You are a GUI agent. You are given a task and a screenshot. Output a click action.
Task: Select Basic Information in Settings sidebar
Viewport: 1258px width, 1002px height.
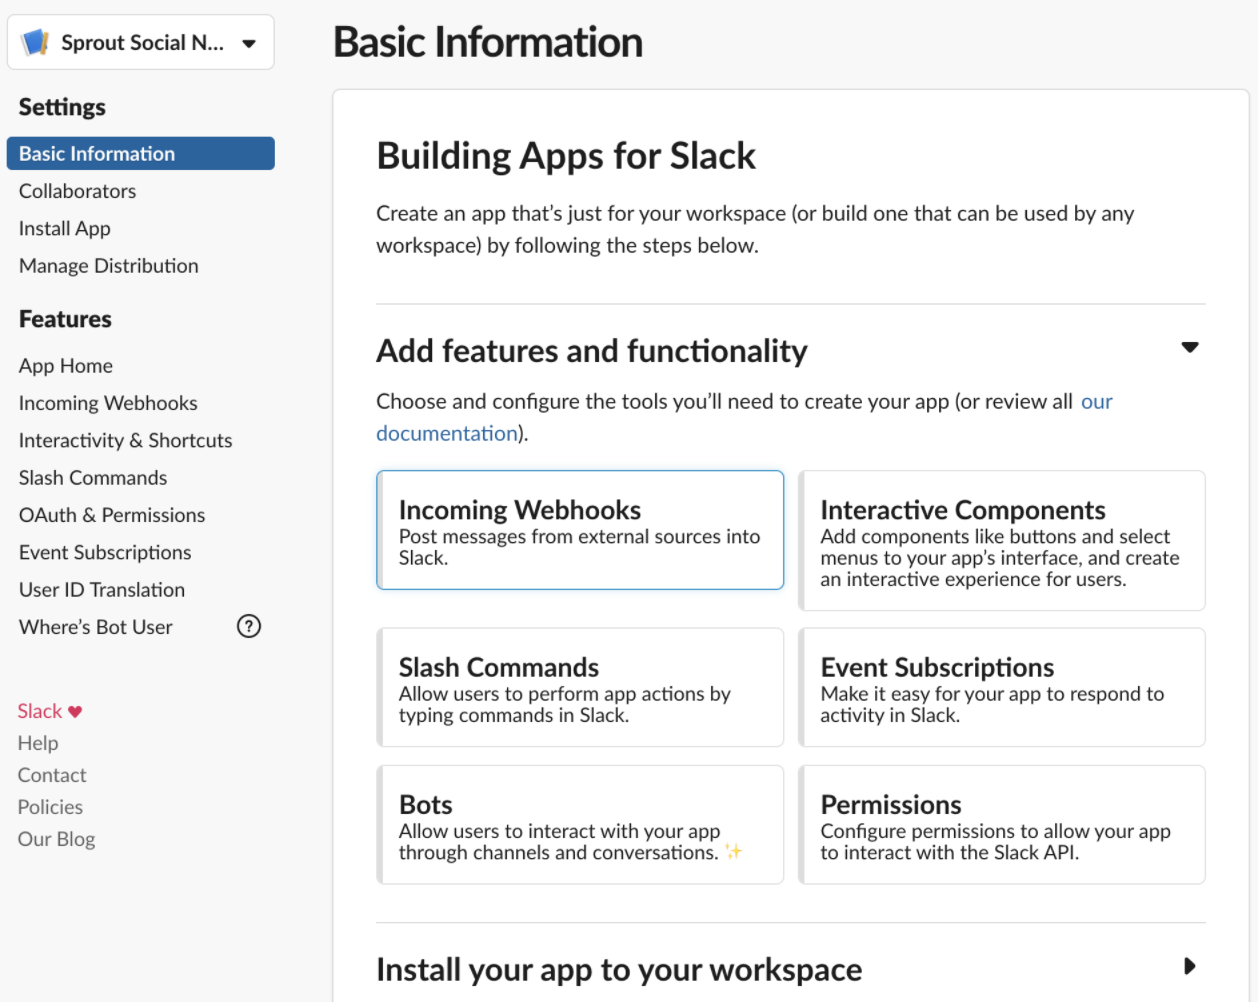click(x=141, y=153)
